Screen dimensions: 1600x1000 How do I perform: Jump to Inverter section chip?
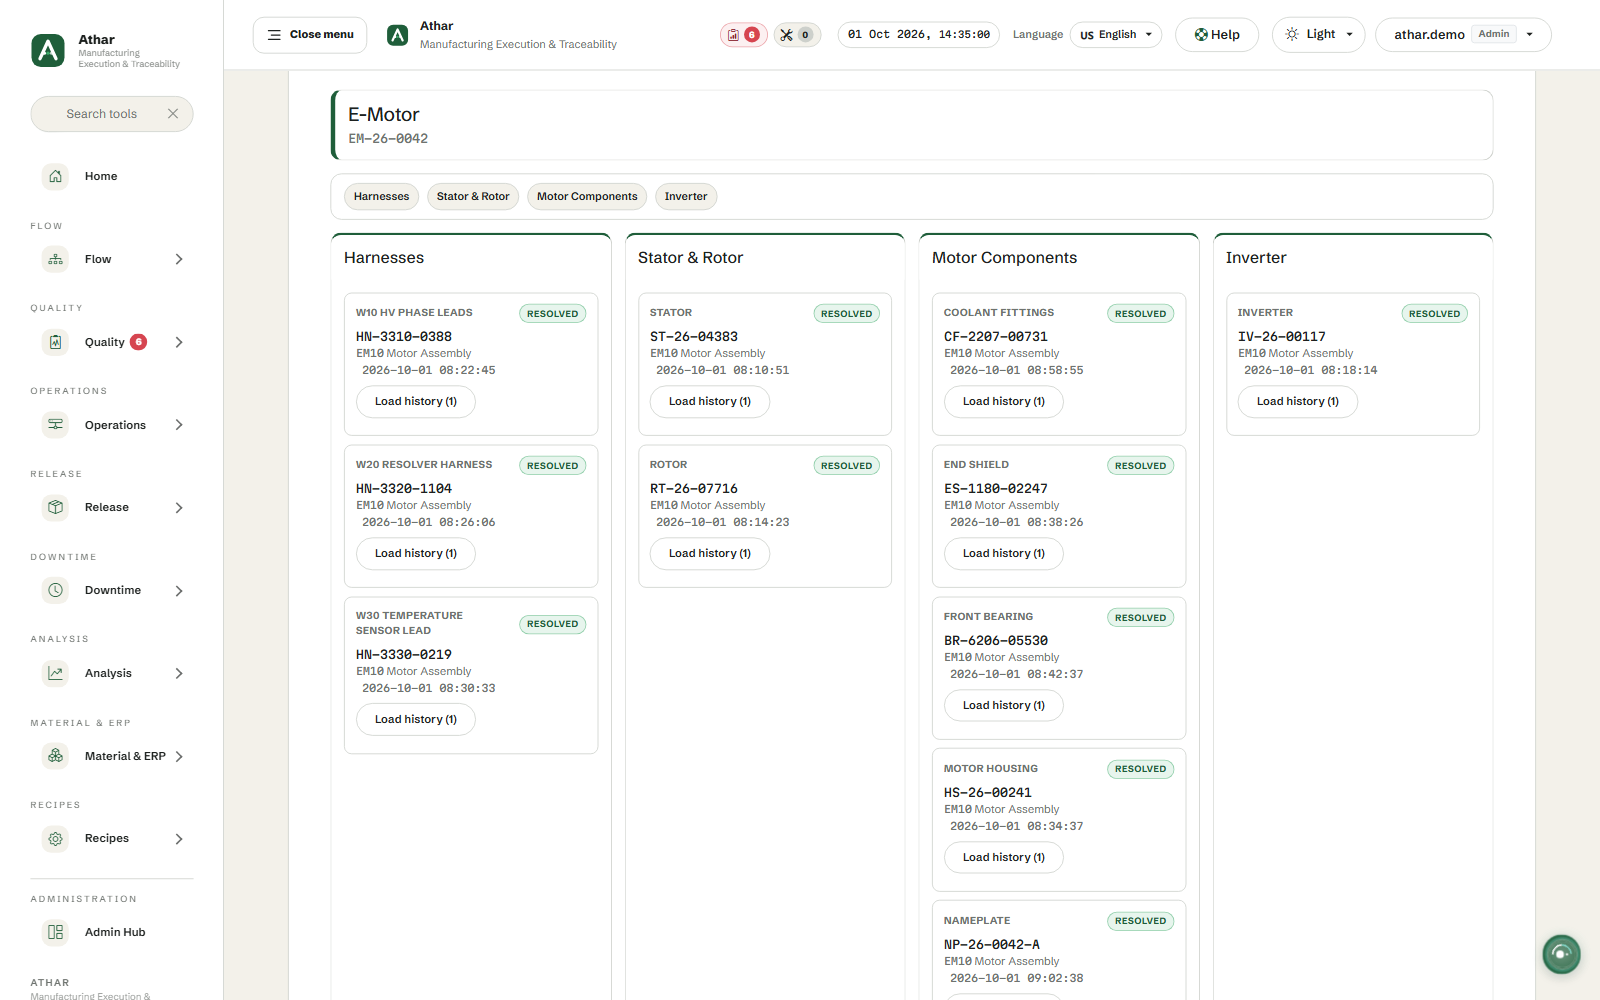(686, 197)
